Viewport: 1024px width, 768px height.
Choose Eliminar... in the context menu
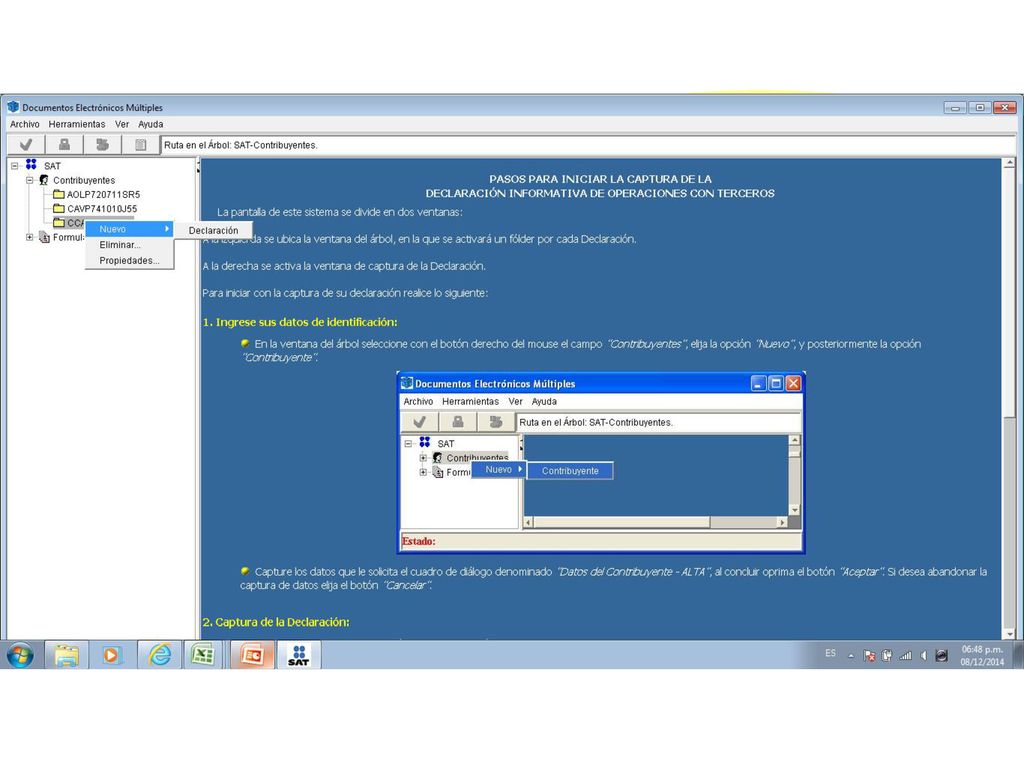point(129,245)
